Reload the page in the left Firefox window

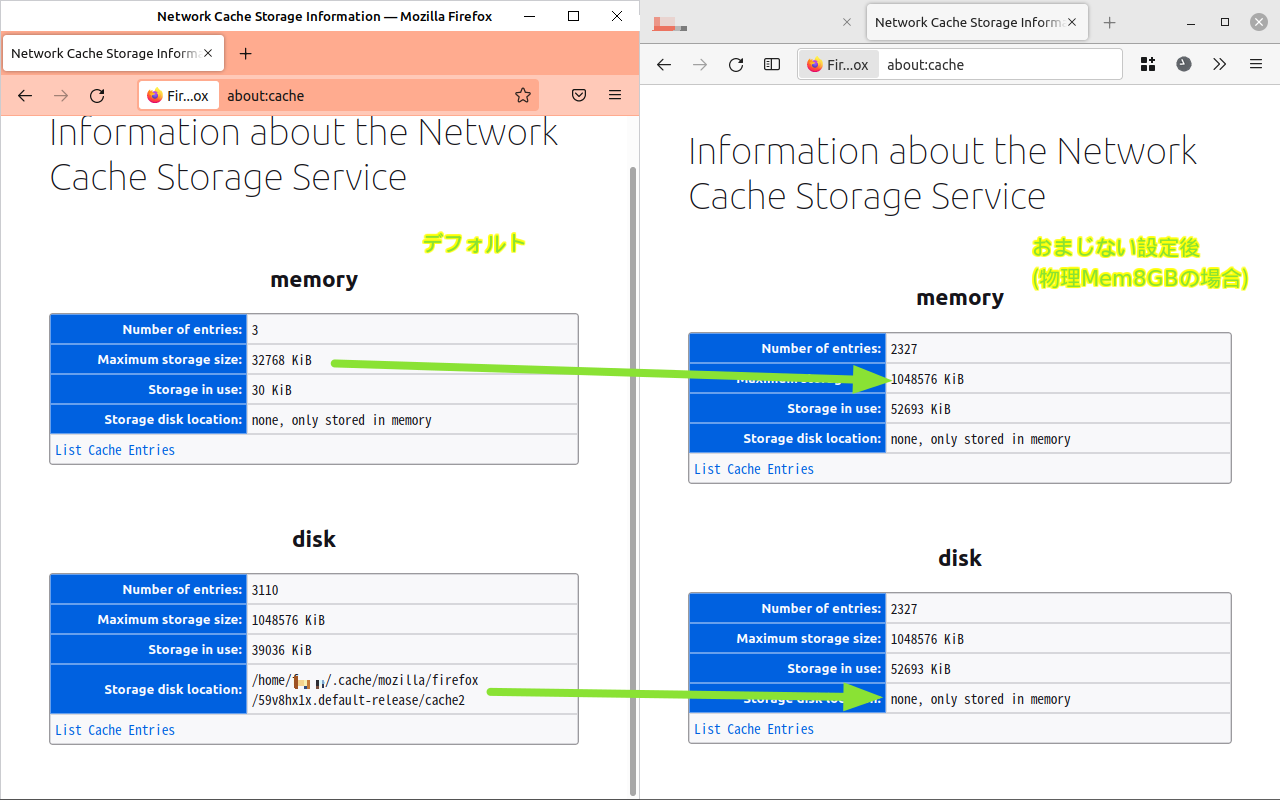[x=97, y=96]
